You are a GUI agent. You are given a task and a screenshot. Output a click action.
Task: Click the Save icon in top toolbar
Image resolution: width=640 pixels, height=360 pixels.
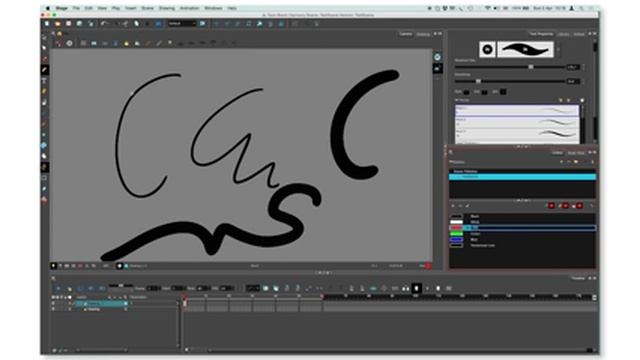[69, 24]
